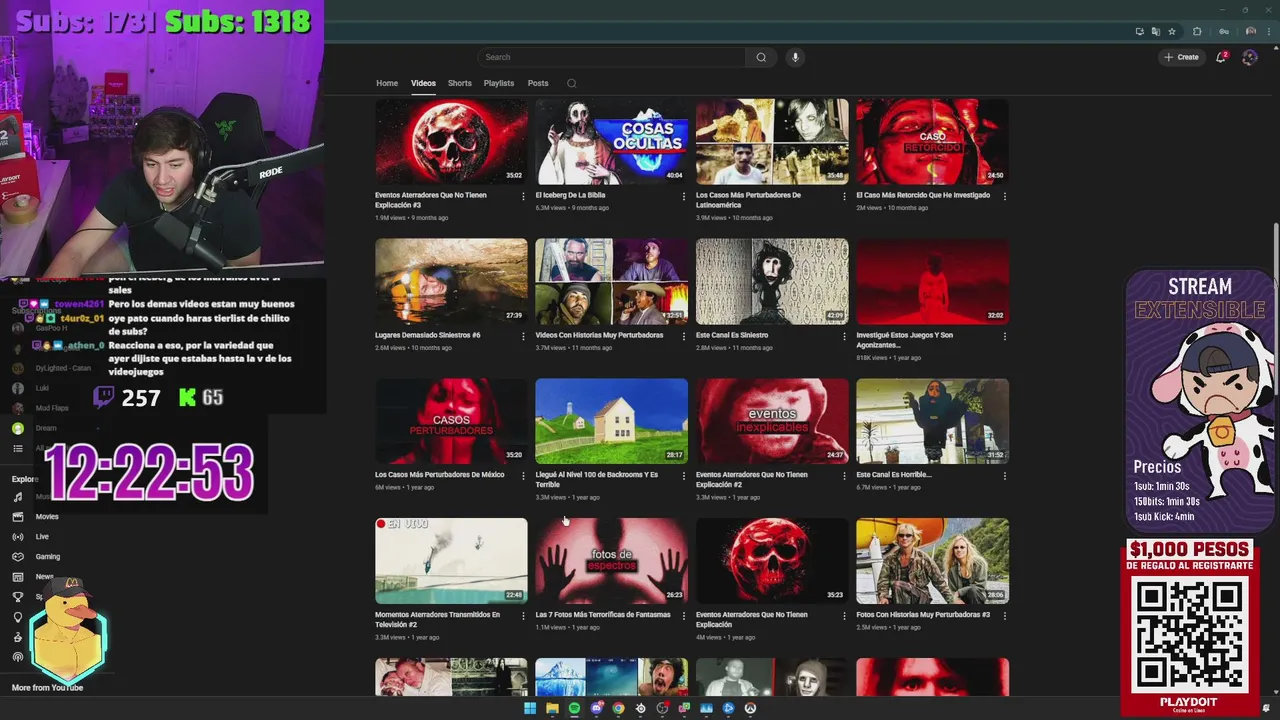Click the channel search icon next to Posts
This screenshot has height=720, width=1280.
(571, 83)
